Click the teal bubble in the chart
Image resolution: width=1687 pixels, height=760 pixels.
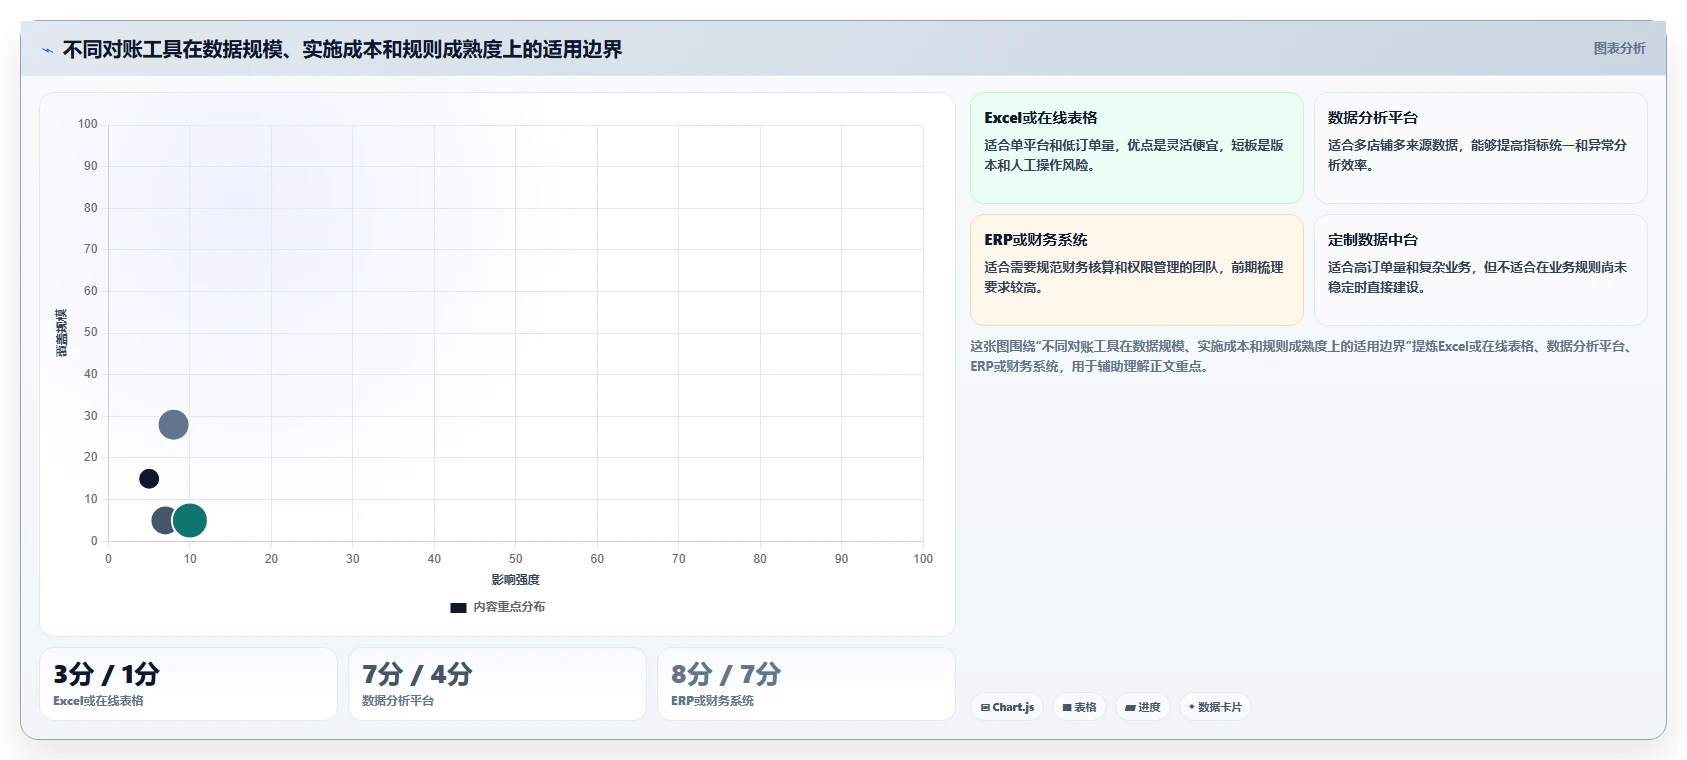click(x=189, y=520)
